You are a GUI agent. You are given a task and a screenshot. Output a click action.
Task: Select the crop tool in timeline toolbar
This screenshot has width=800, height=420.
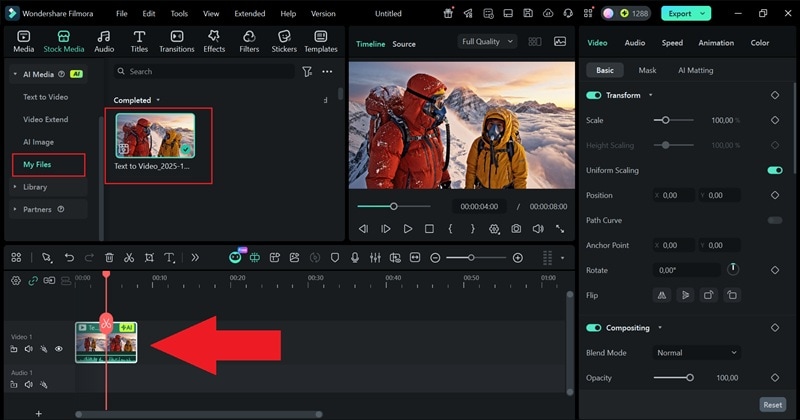coord(149,257)
